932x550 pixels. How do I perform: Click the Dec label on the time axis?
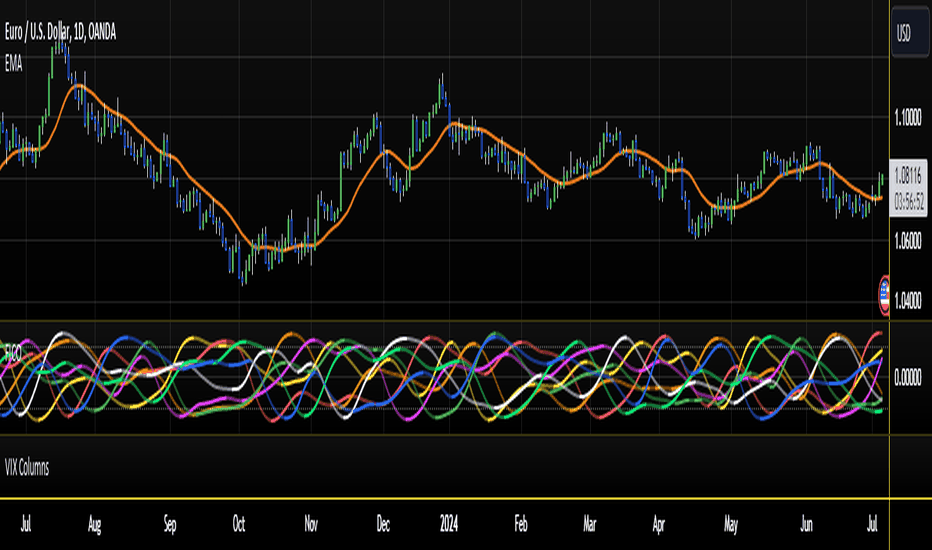click(x=383, y=524)
